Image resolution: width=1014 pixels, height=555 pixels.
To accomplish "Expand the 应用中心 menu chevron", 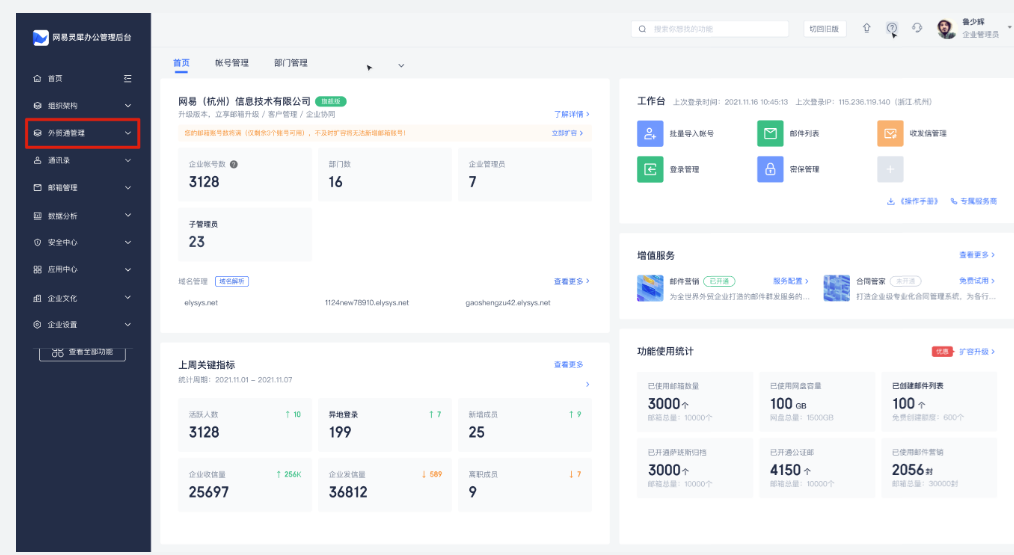I will point(128,269).
